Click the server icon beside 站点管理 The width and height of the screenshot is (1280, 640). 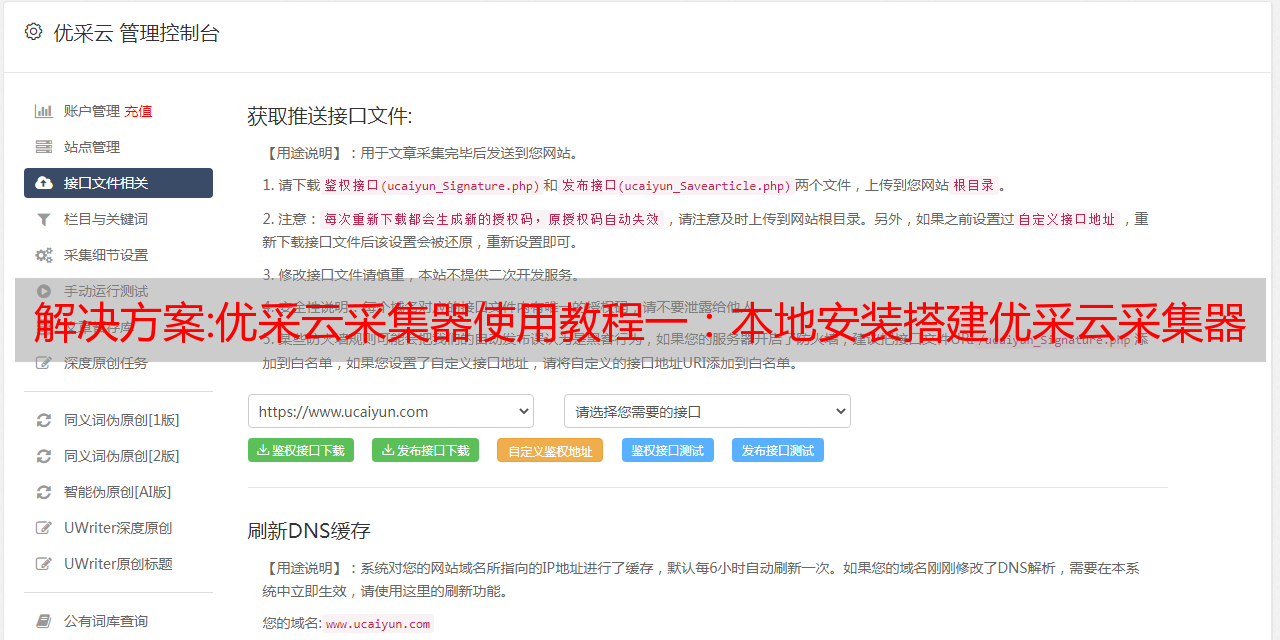coord(44,147)
